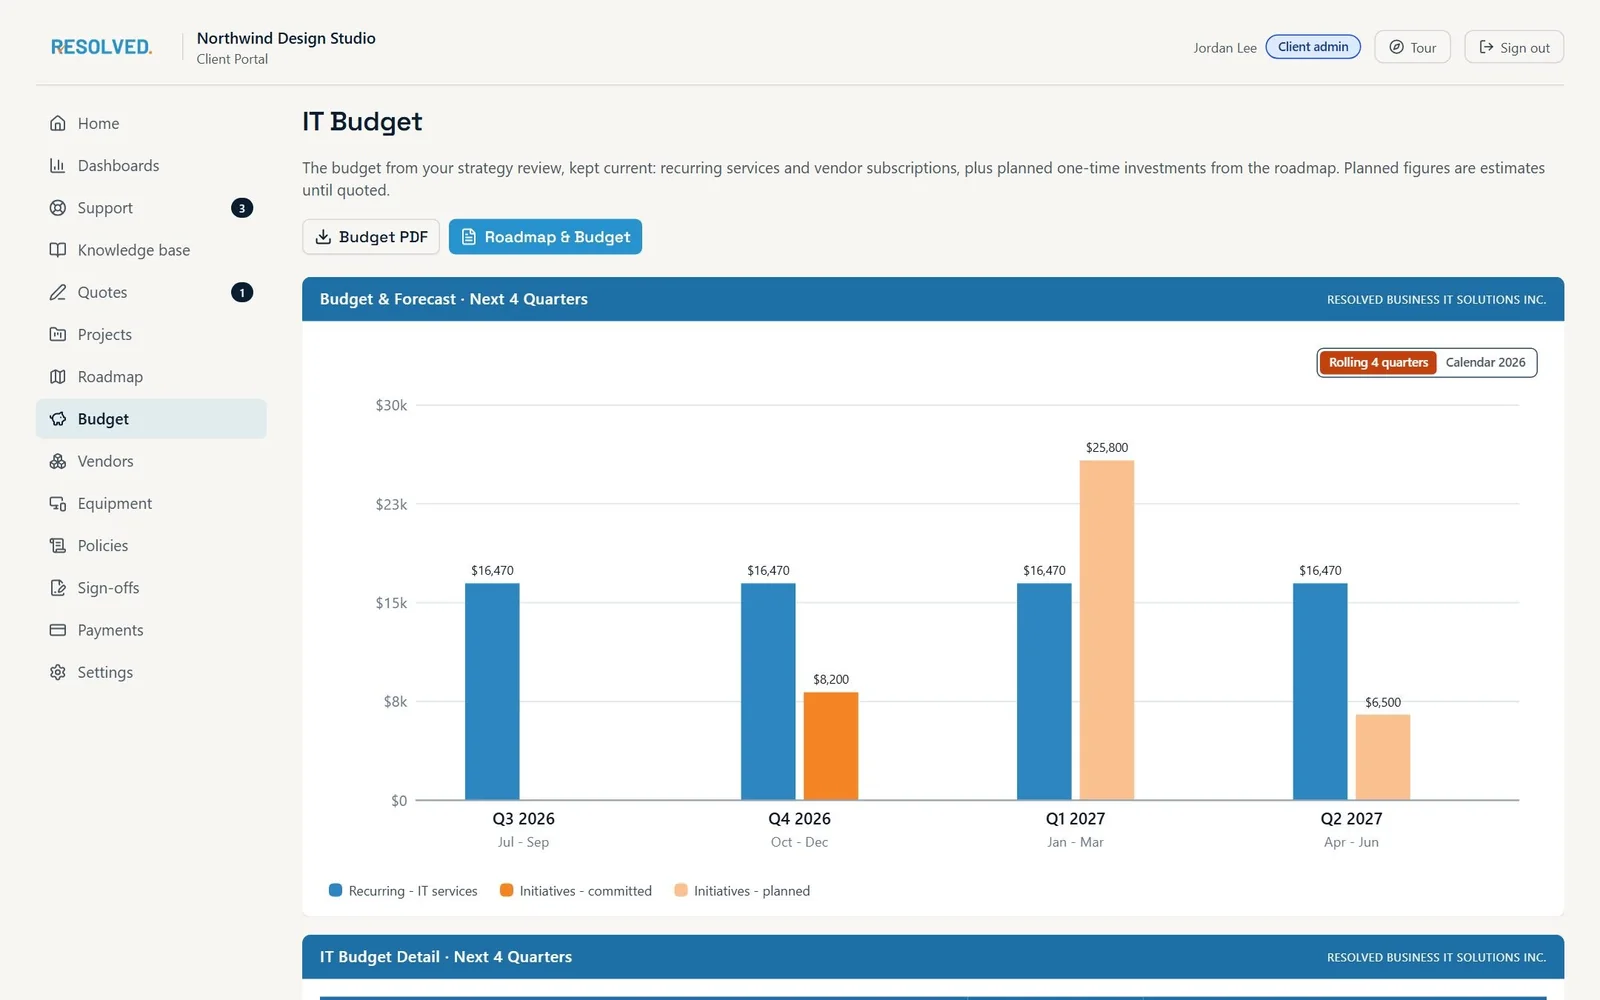Toggle Recurring - IT services legend

[x=403, y=891]
